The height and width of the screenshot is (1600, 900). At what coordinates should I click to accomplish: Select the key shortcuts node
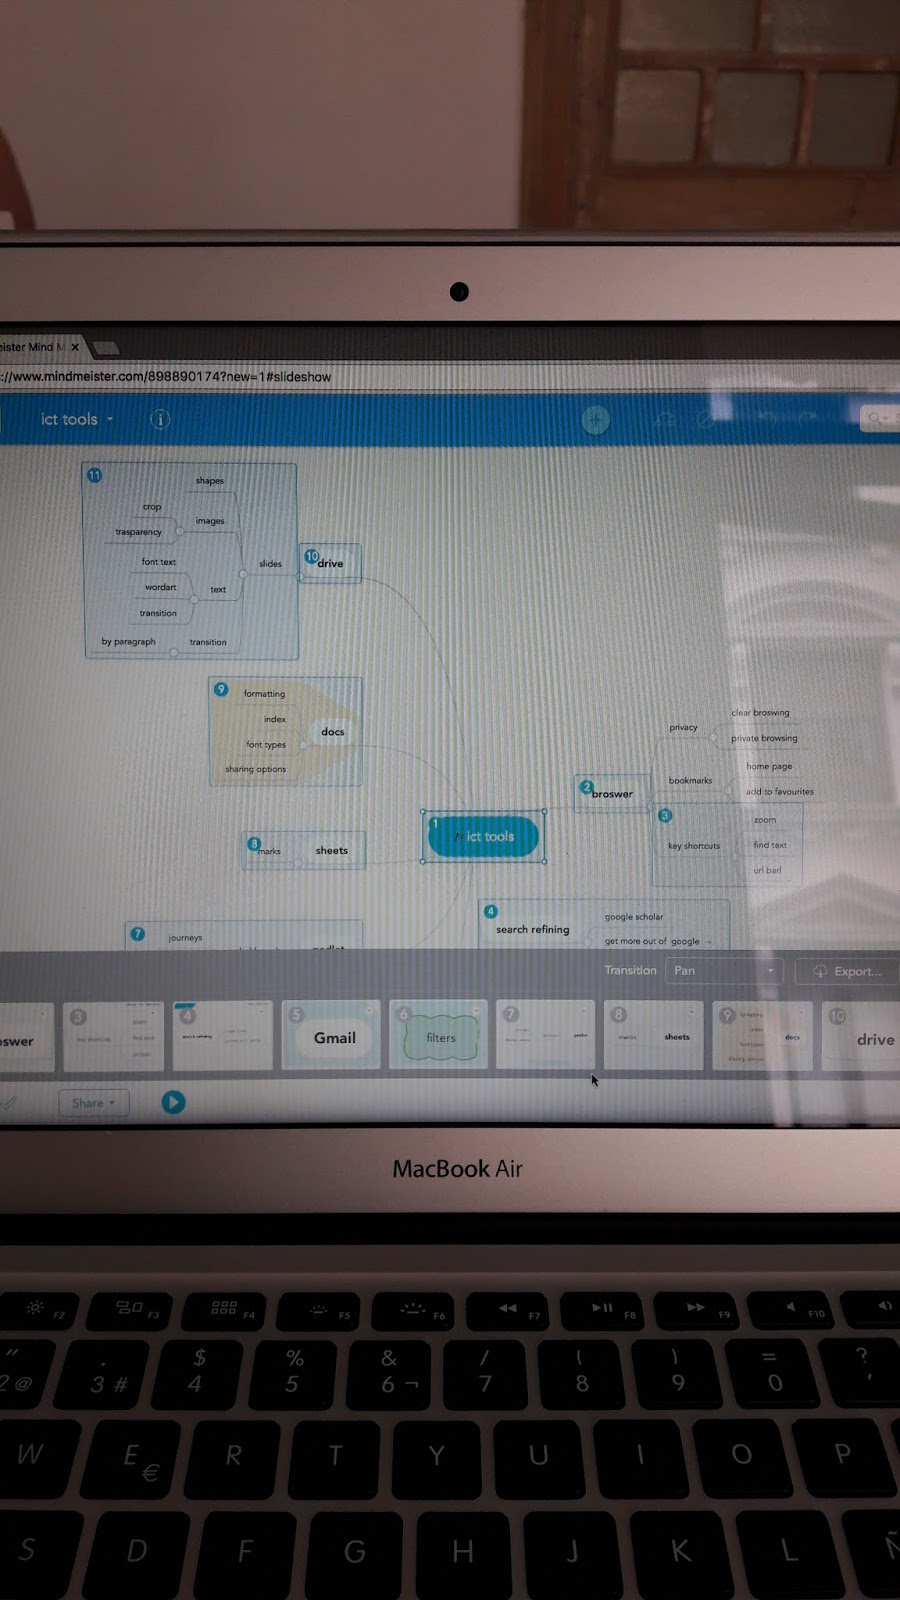(694, 846)
